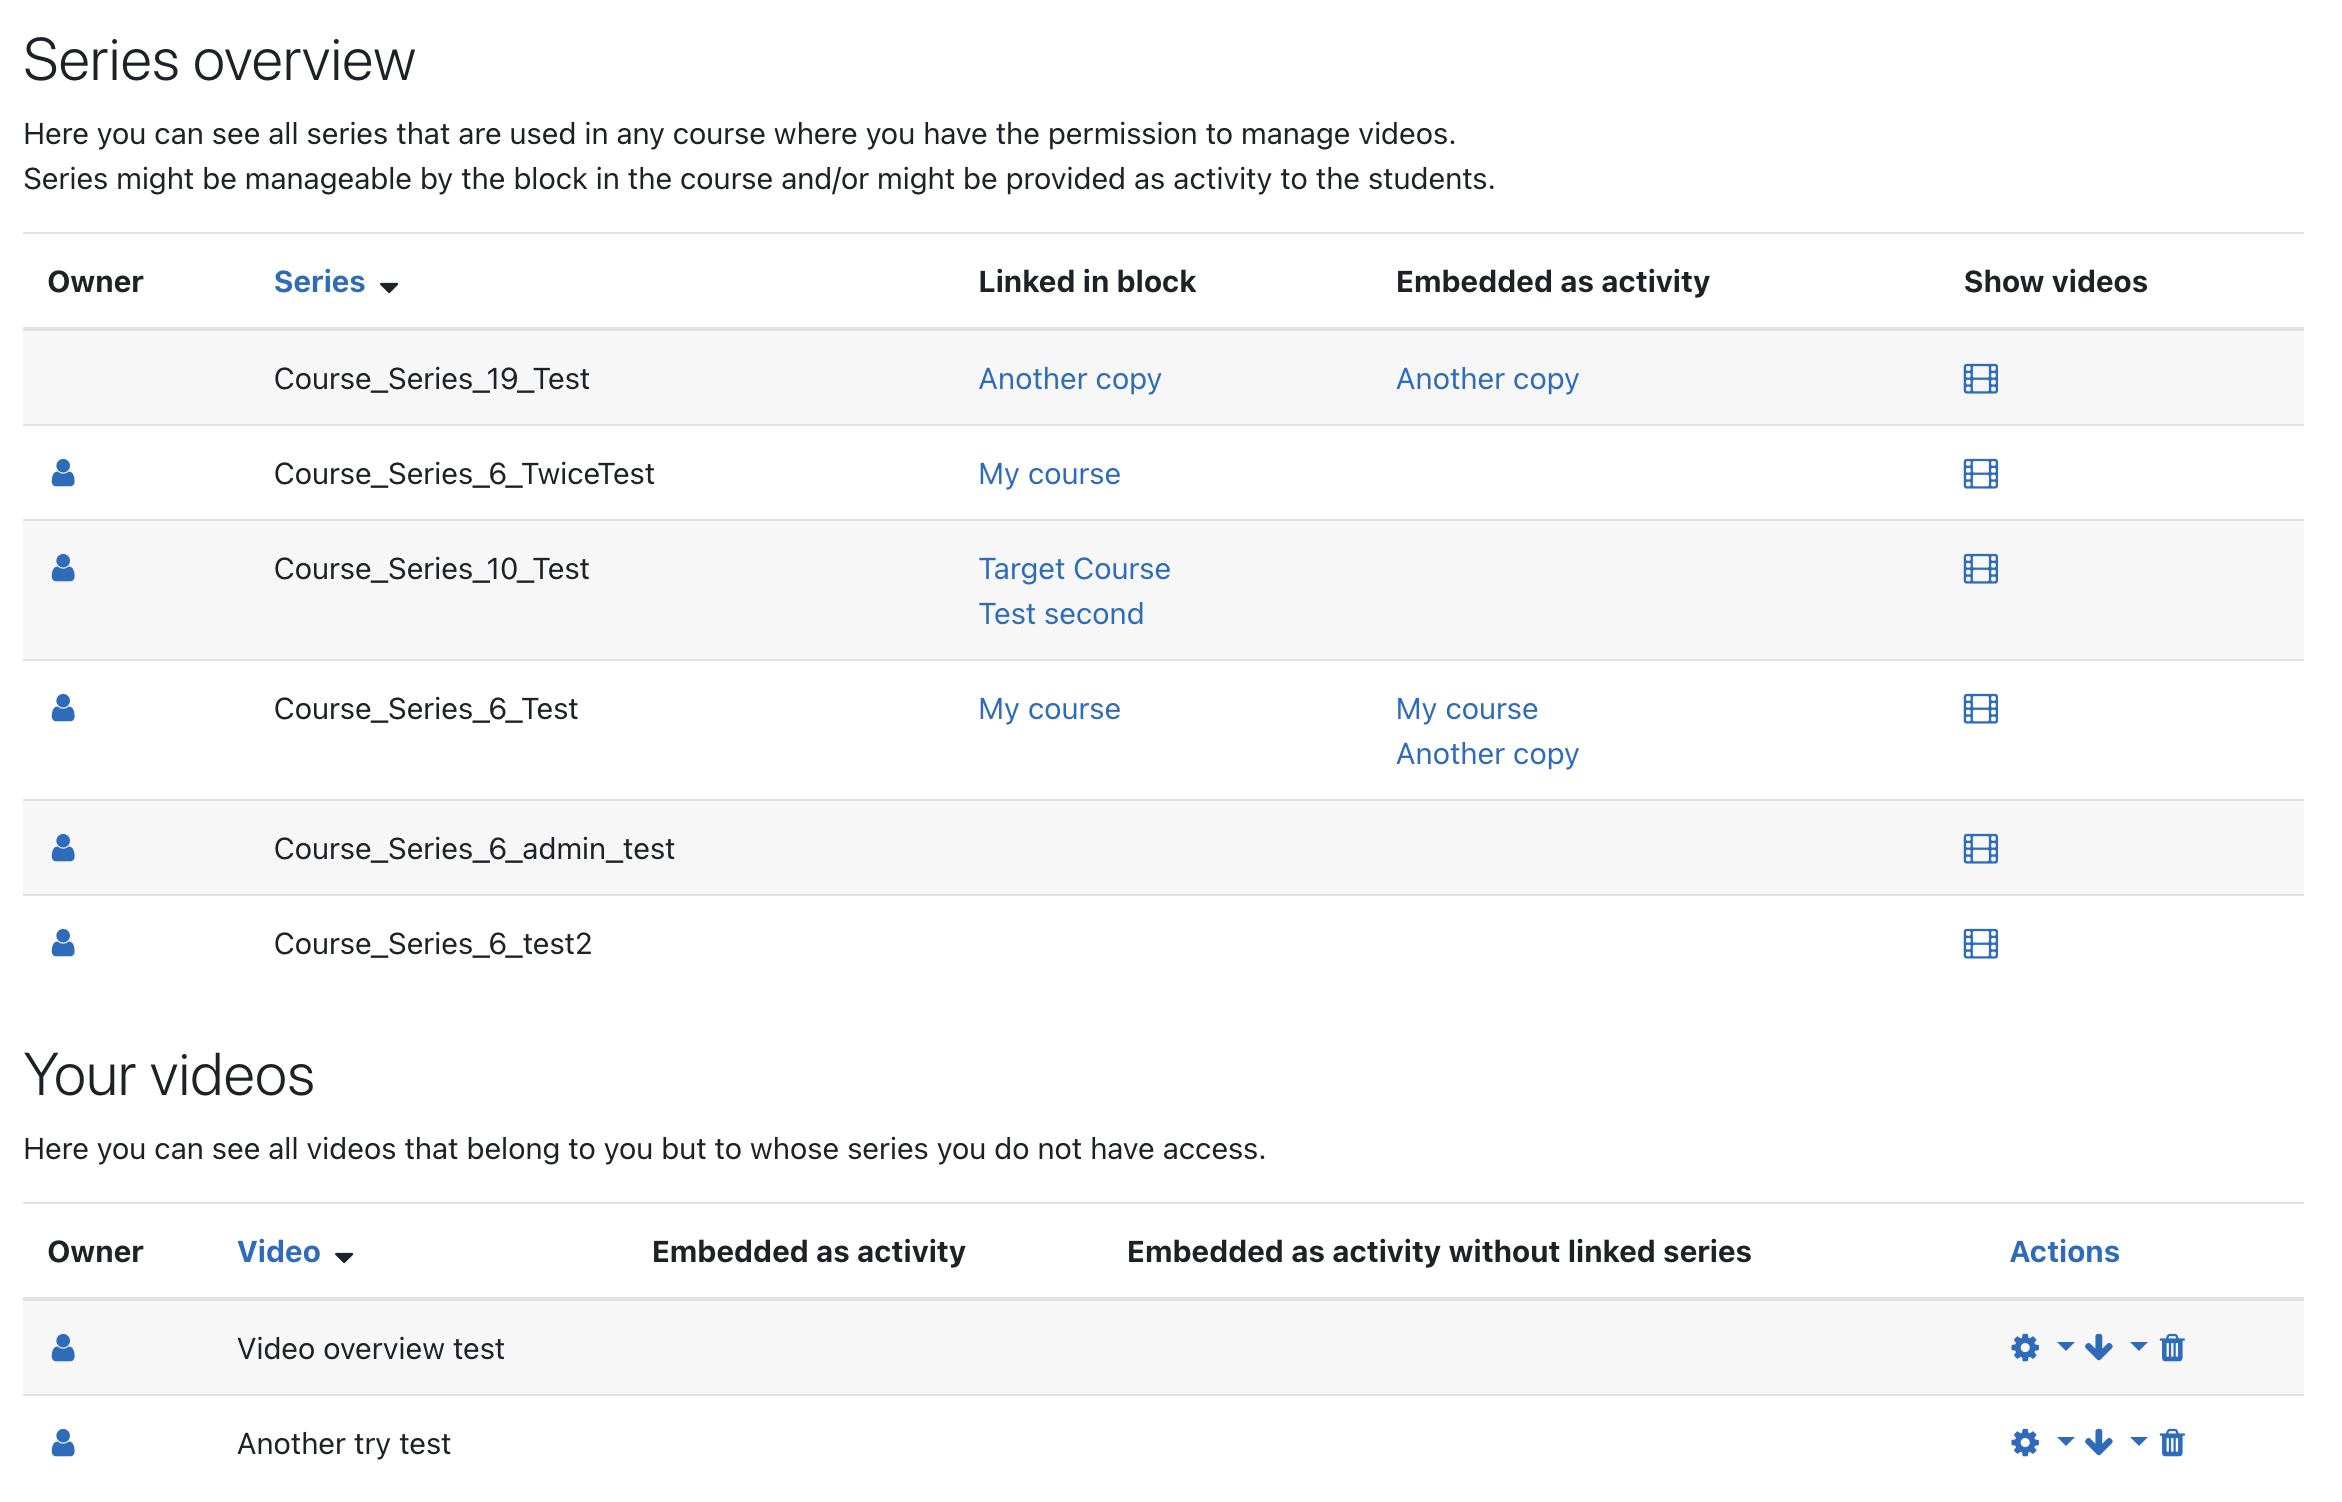Click owner icon of Course_Series_6_test2
This screenshot has width=2342, height=1502.
(63, 943)
